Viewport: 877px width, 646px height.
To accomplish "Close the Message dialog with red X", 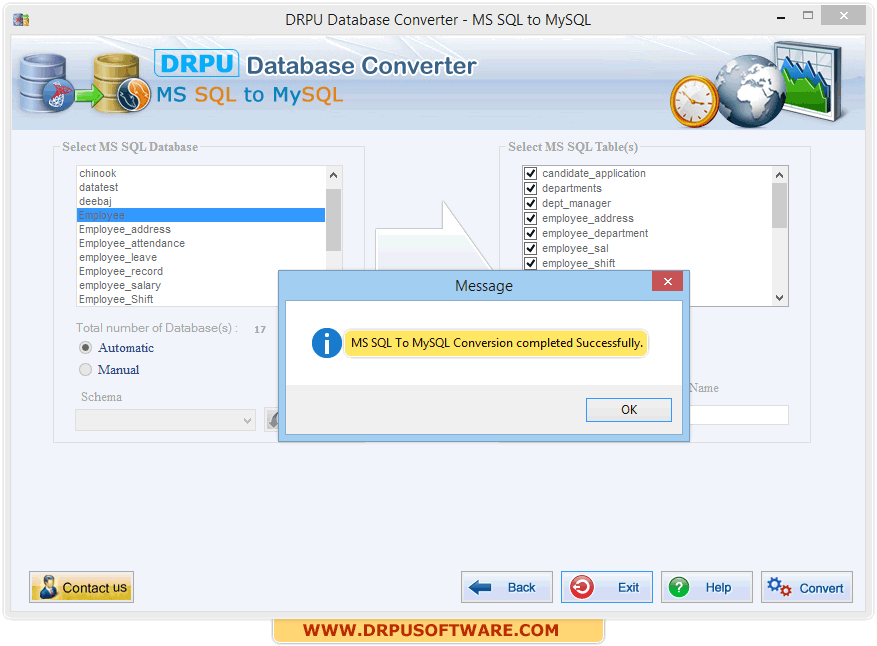I will pyautogui.click(x=667, y=281).
